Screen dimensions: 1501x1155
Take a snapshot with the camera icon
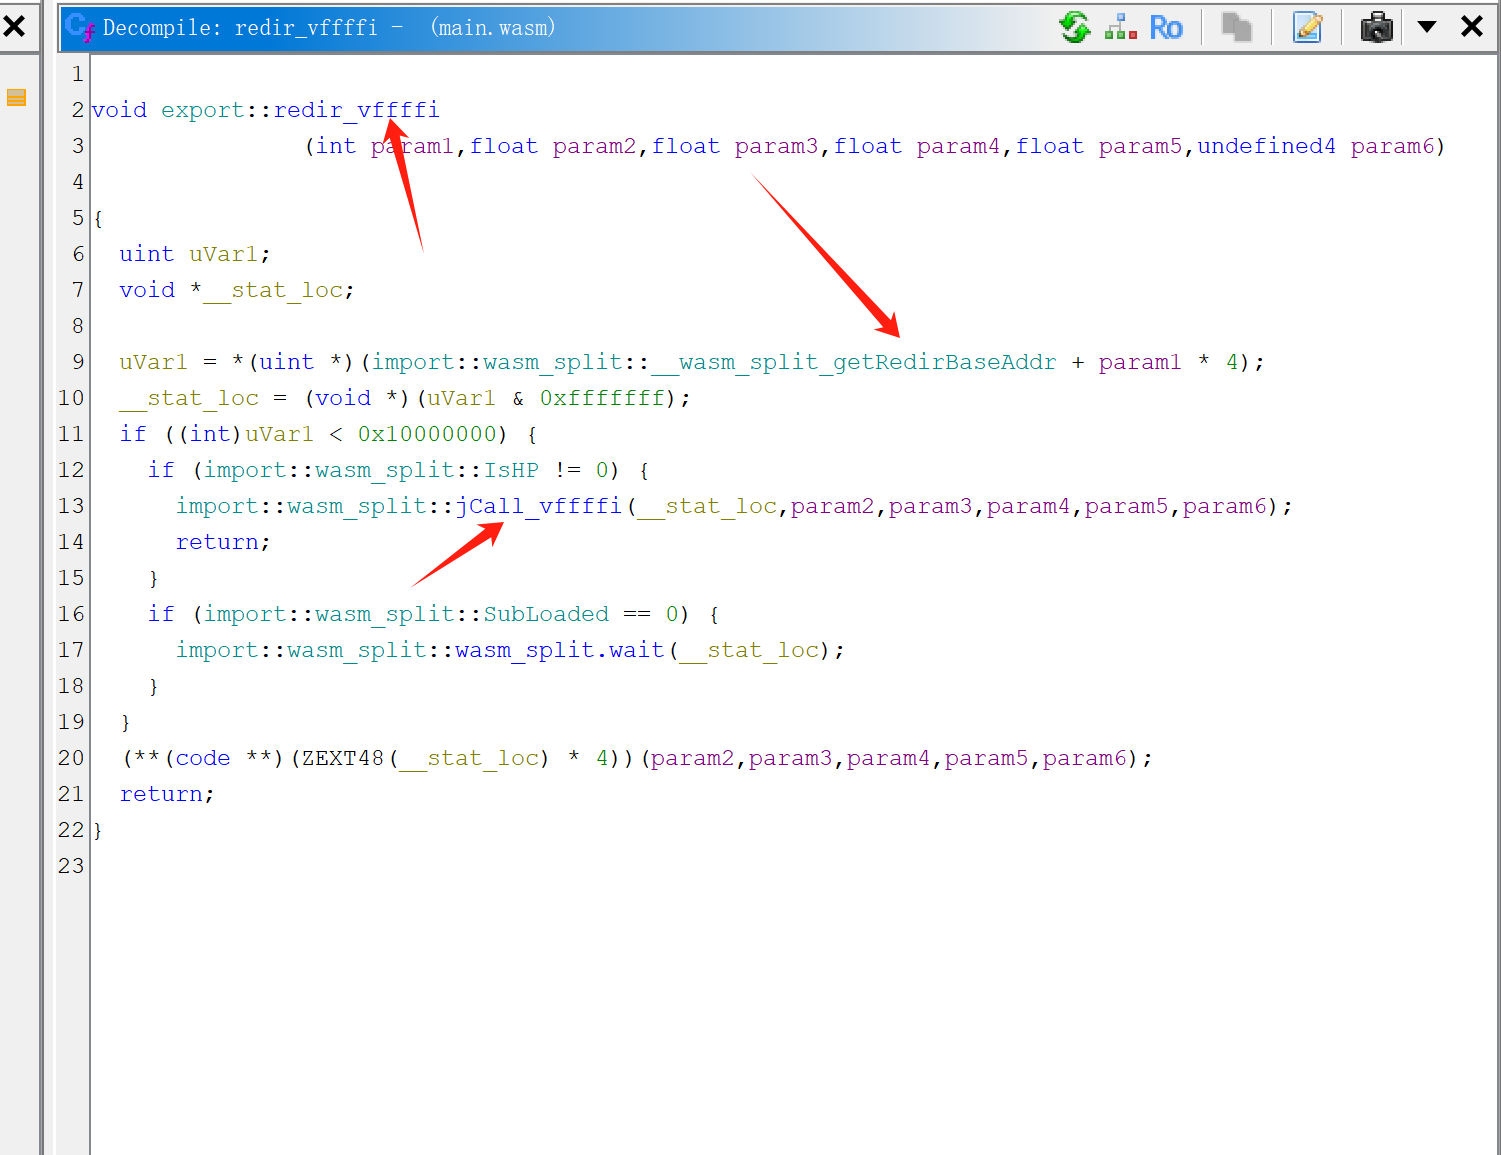click(1377, 27)
